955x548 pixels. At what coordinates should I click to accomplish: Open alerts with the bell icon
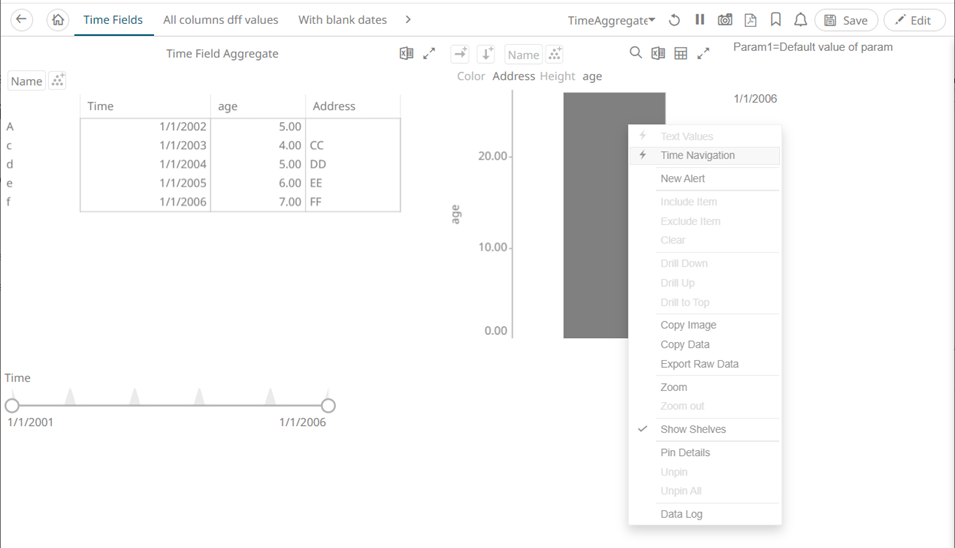(800, 20)
